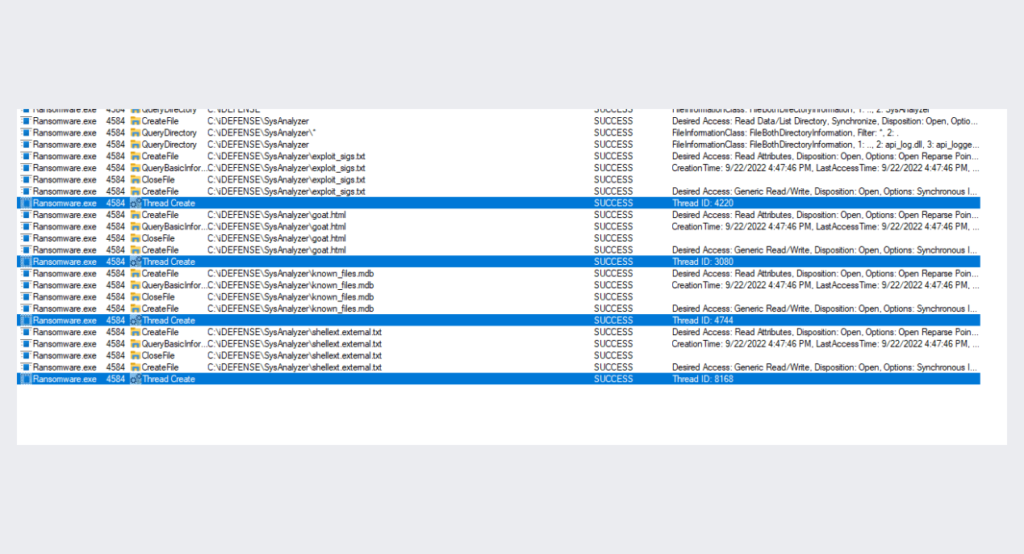Click the 'Thread ID: 8168' detail cell
The width and height of the screenshot is (1024, 554).
pos(703,379)
